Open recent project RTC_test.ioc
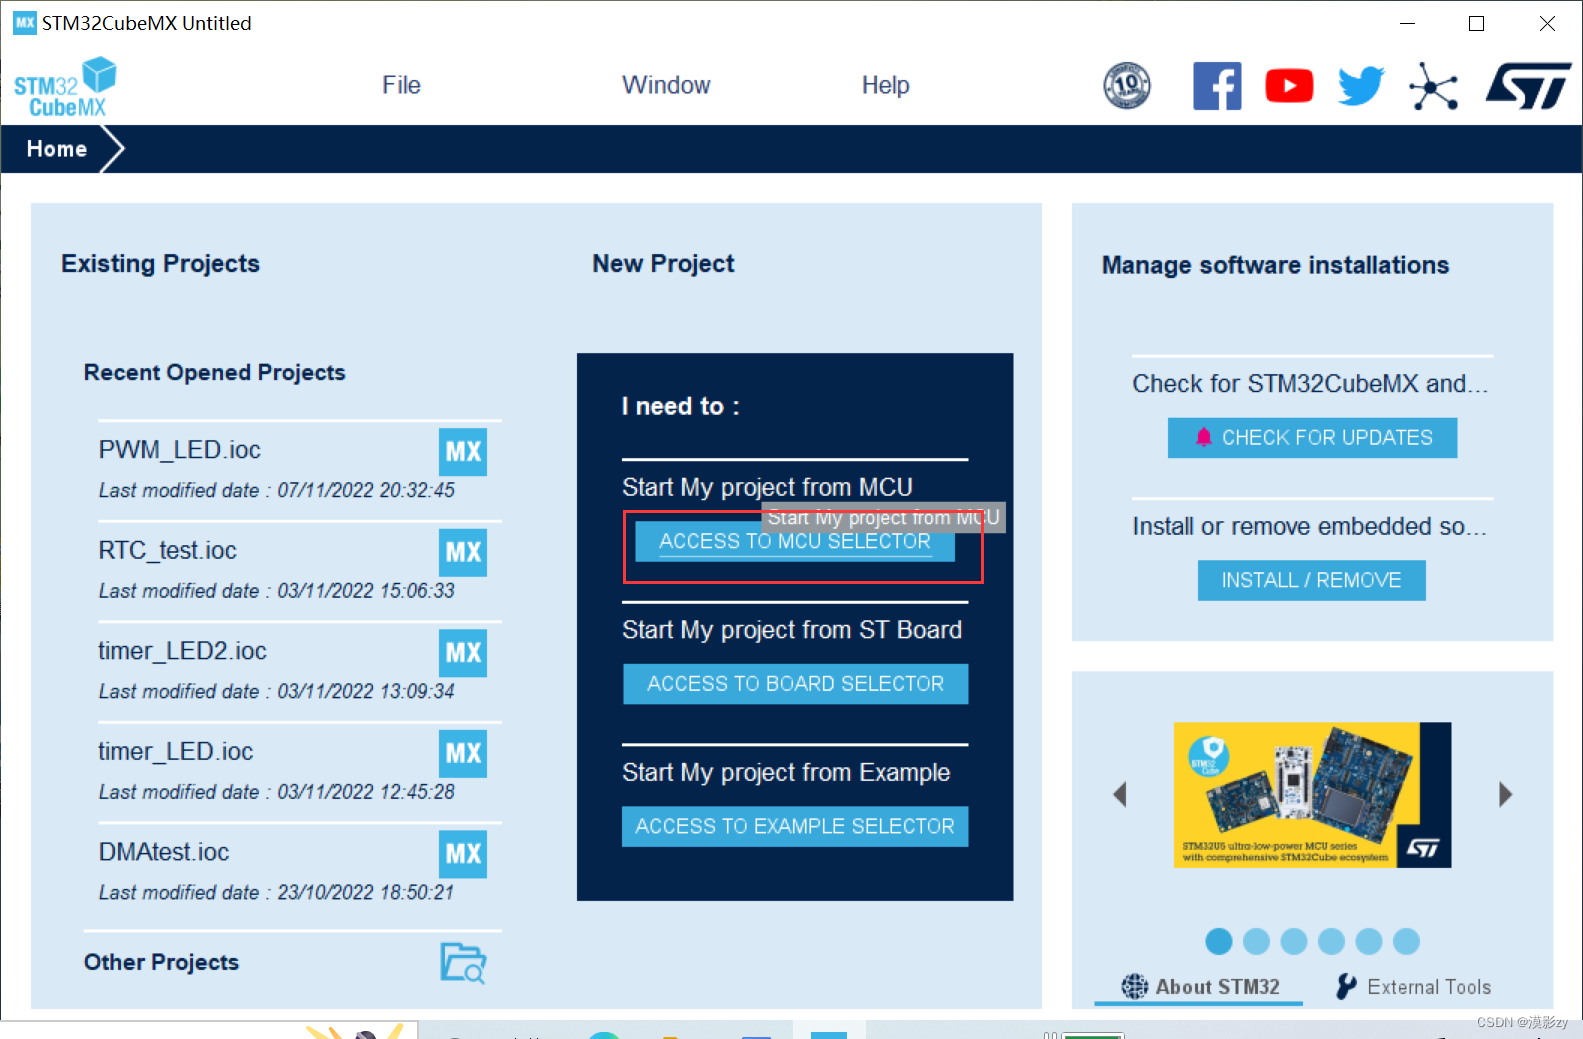1583x1039 pixels. (168, 551)
